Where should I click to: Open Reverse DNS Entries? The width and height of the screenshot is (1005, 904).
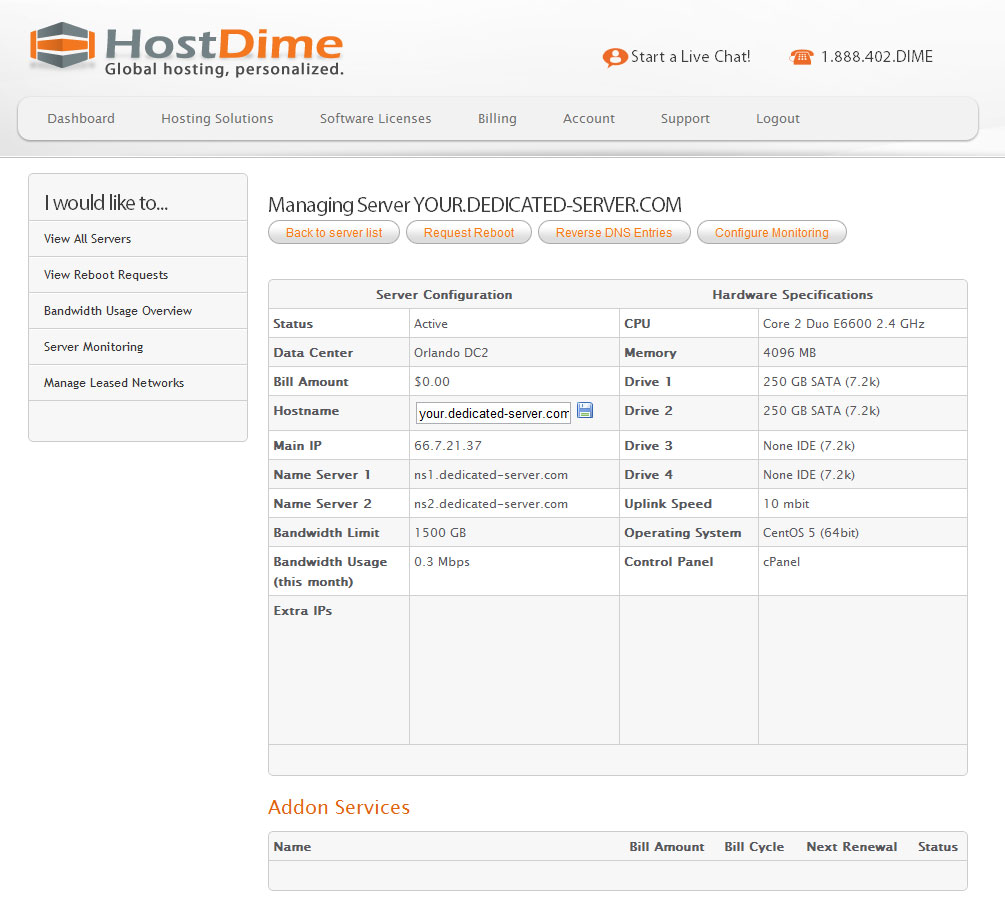(x=614, y=233)
